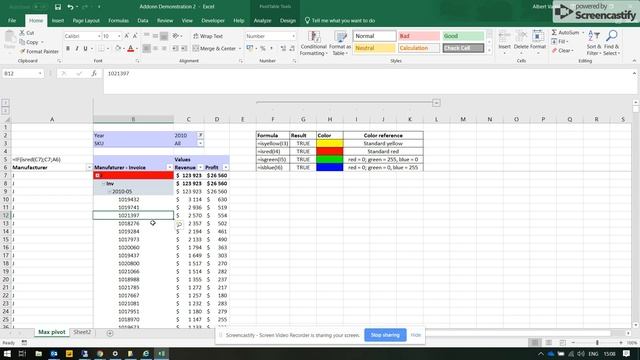The width and height of the screenshot is (640, 360).
Task: Open Format as Table gallery
Action: (340, 43)
